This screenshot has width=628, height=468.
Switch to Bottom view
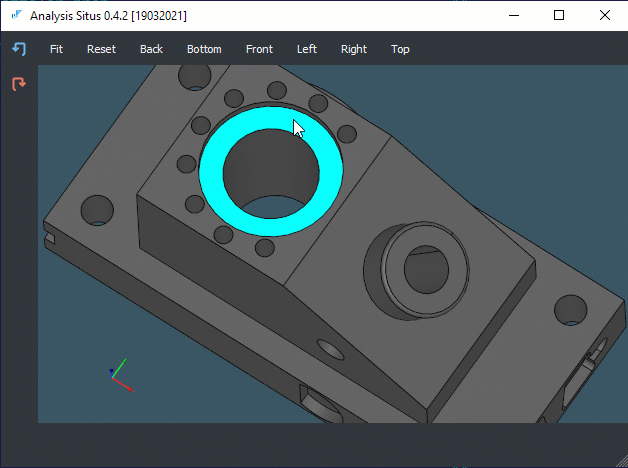[204, 49]
